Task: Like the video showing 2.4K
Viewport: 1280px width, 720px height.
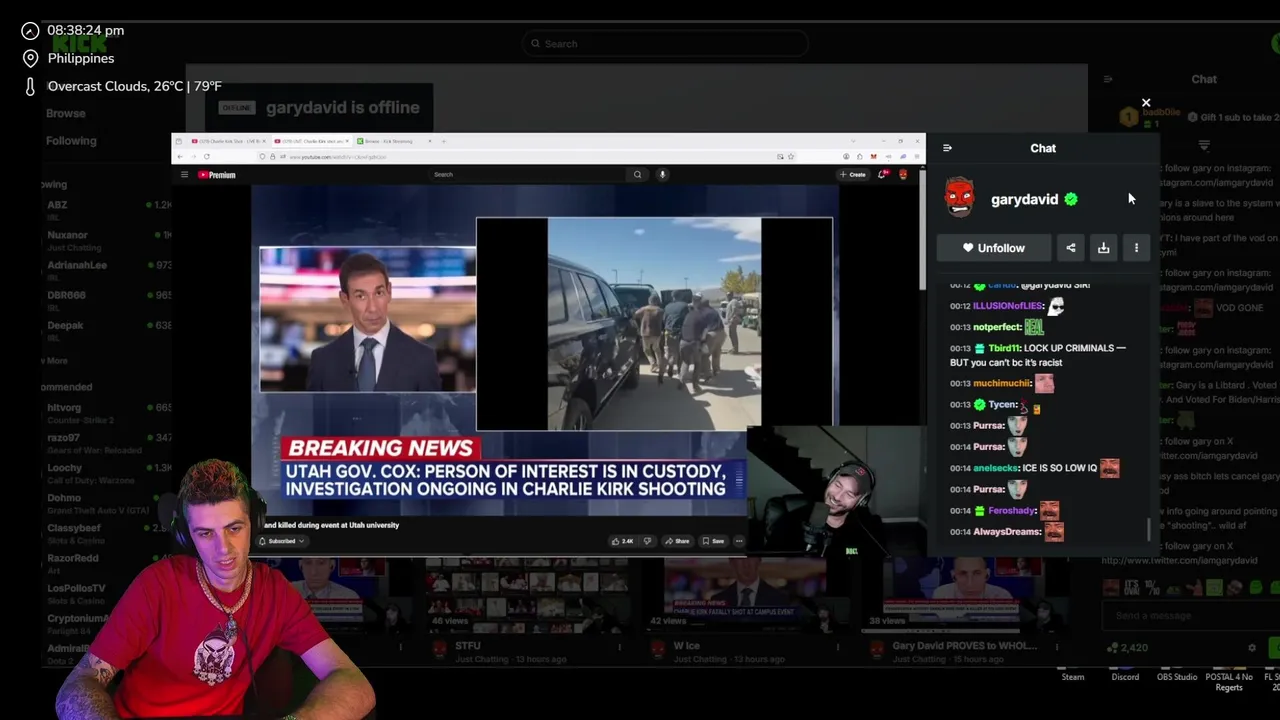Action: point(623,541)
